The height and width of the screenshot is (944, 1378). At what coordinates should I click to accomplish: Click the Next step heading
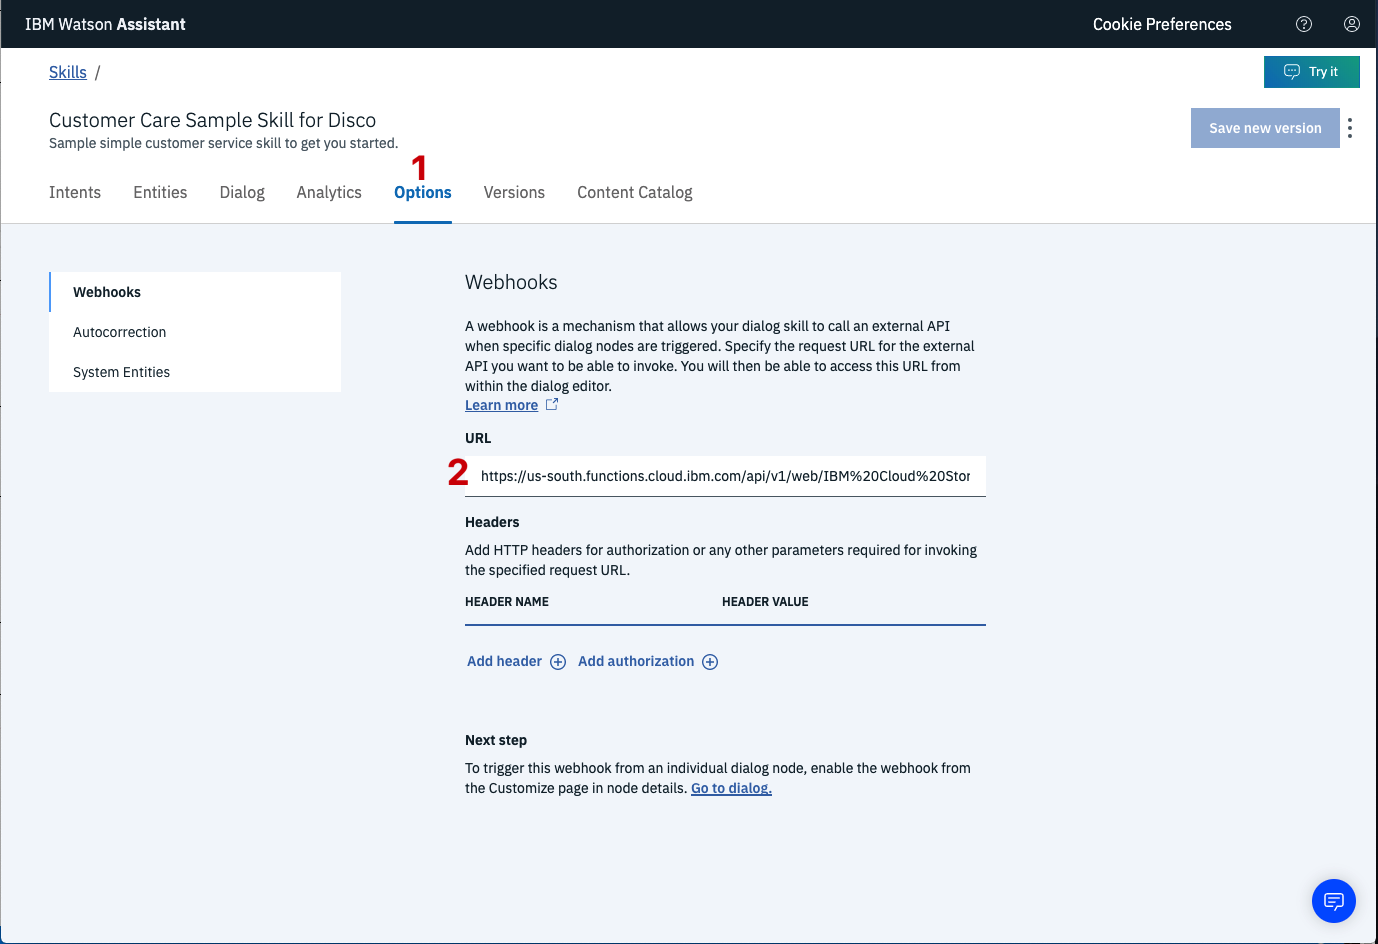point(496,740)
